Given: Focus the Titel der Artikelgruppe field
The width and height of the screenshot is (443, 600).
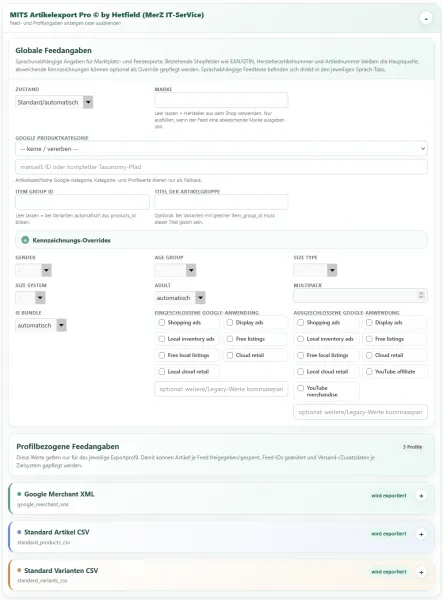Looking at the screenshot, I should (x=221, y=202).
